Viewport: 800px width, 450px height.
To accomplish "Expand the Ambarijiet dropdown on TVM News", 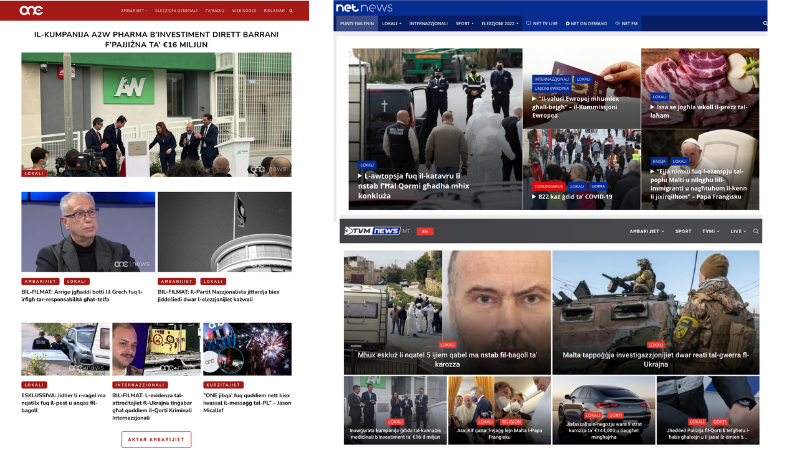I will point(647,231).
